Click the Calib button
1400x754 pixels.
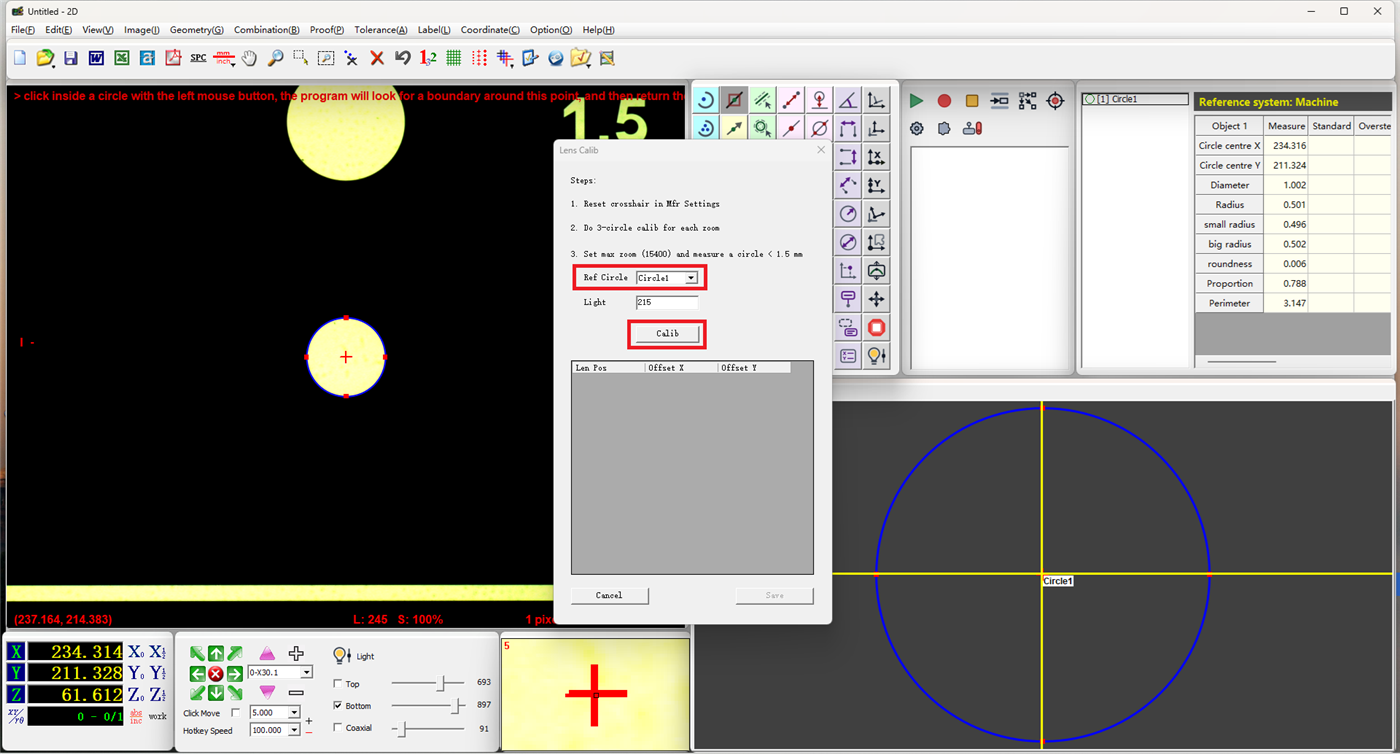(x=667, y=334)
